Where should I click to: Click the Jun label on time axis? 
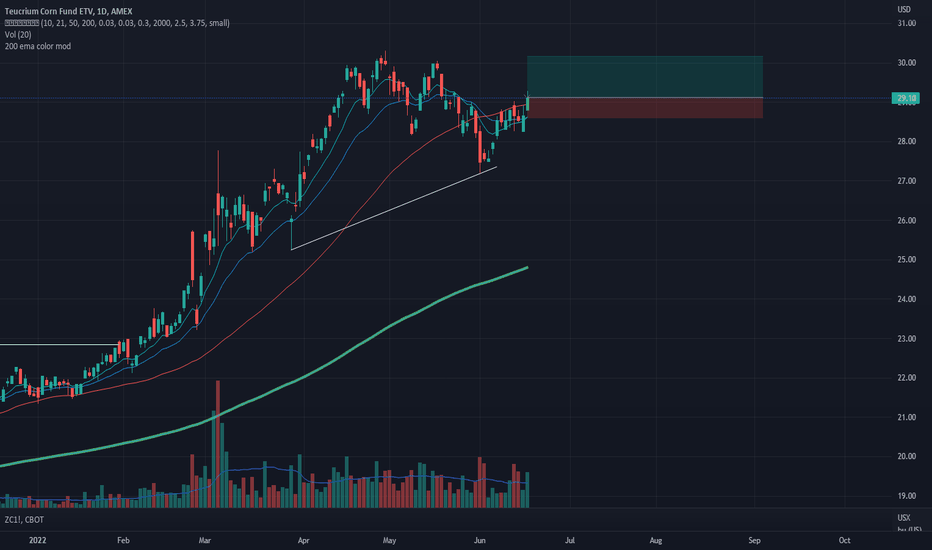(x=480, y=540)
